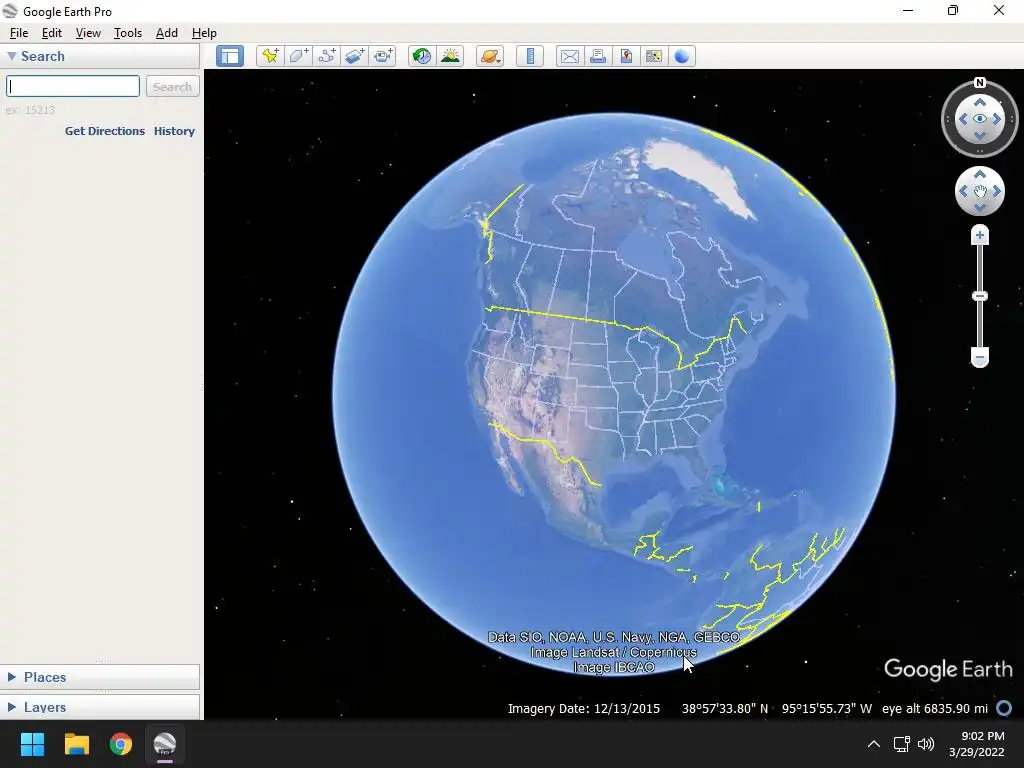Expand the Layers panel

coord(12,707)
